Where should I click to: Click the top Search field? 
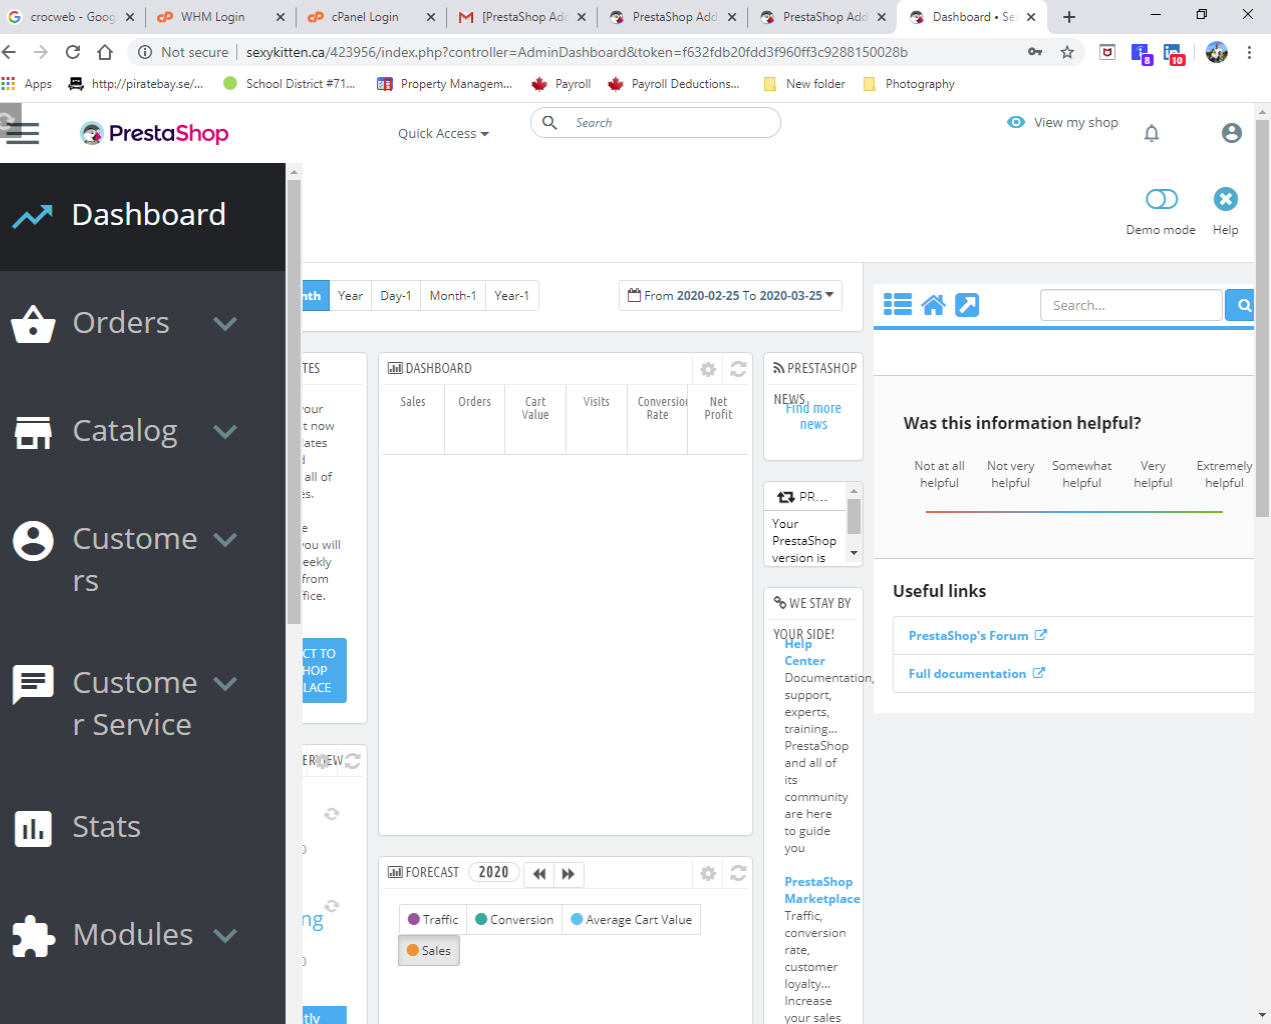655,123
